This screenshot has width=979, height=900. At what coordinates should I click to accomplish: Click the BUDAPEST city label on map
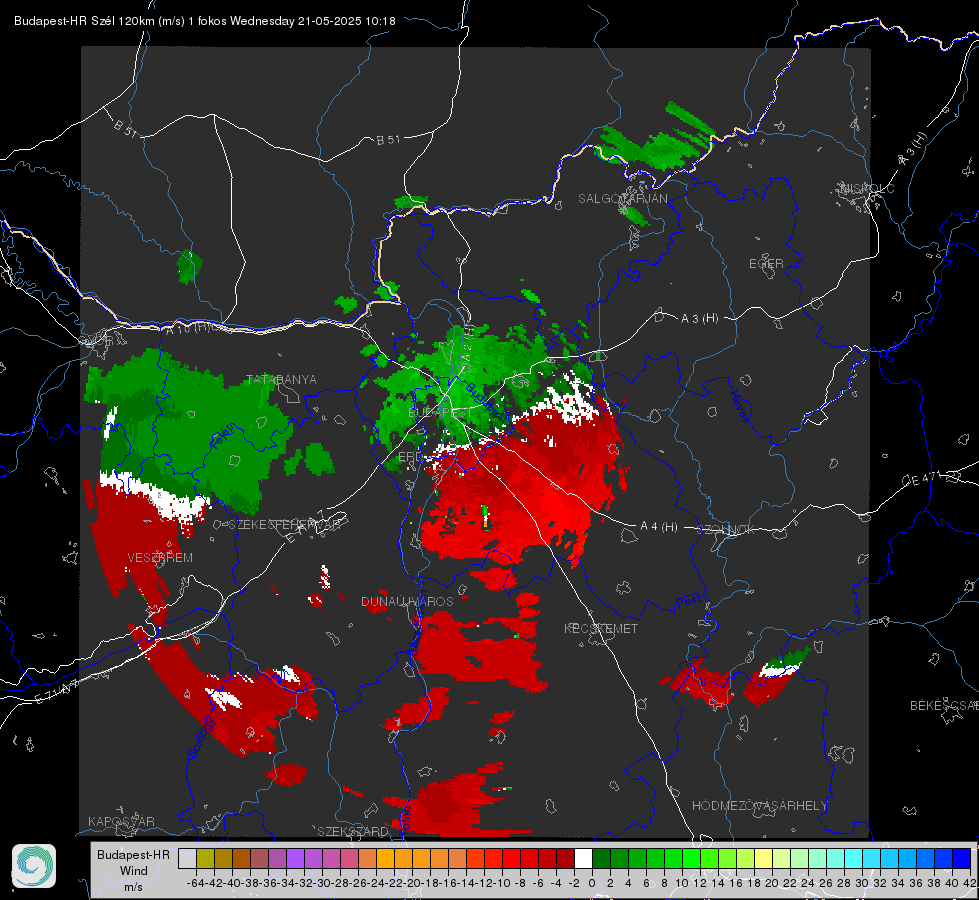coord(440,413)
